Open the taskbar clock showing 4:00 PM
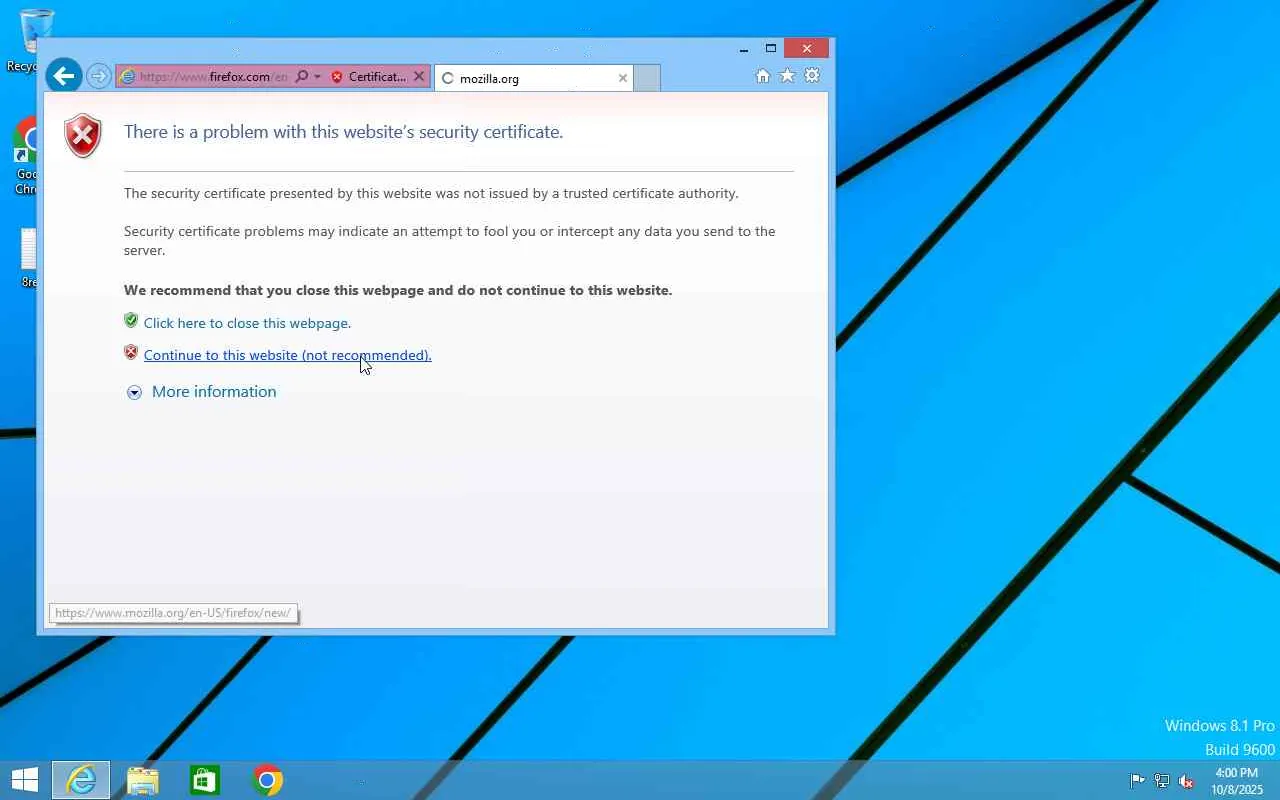 1236,781
